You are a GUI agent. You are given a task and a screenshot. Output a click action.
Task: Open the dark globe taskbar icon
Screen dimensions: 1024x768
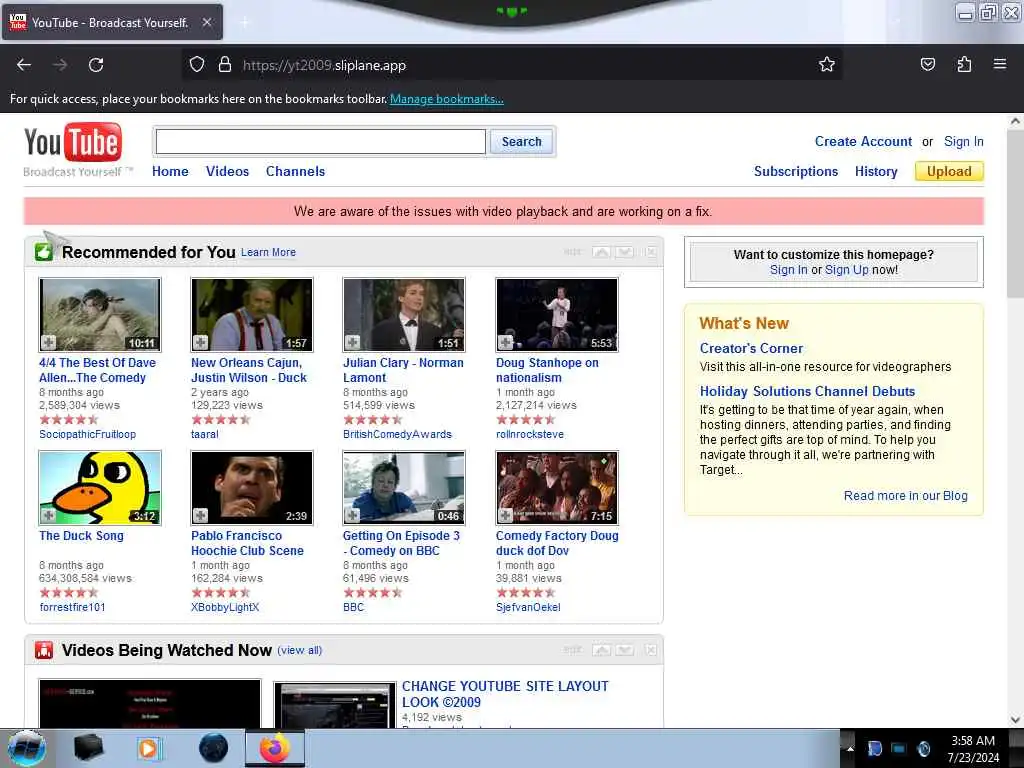click(213, 748)
